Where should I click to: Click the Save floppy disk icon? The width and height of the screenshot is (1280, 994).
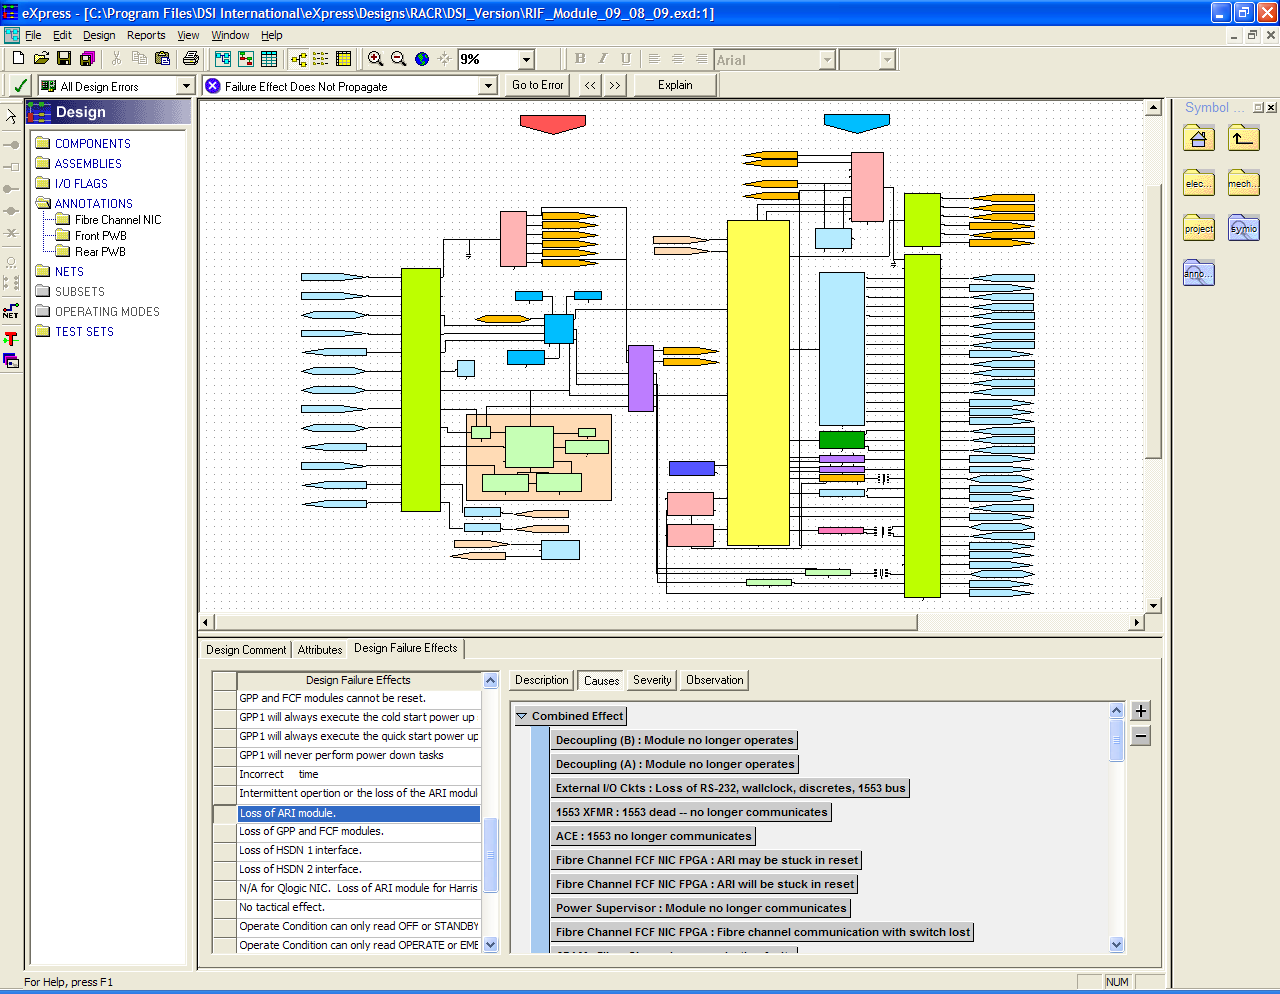pos(64,59)
